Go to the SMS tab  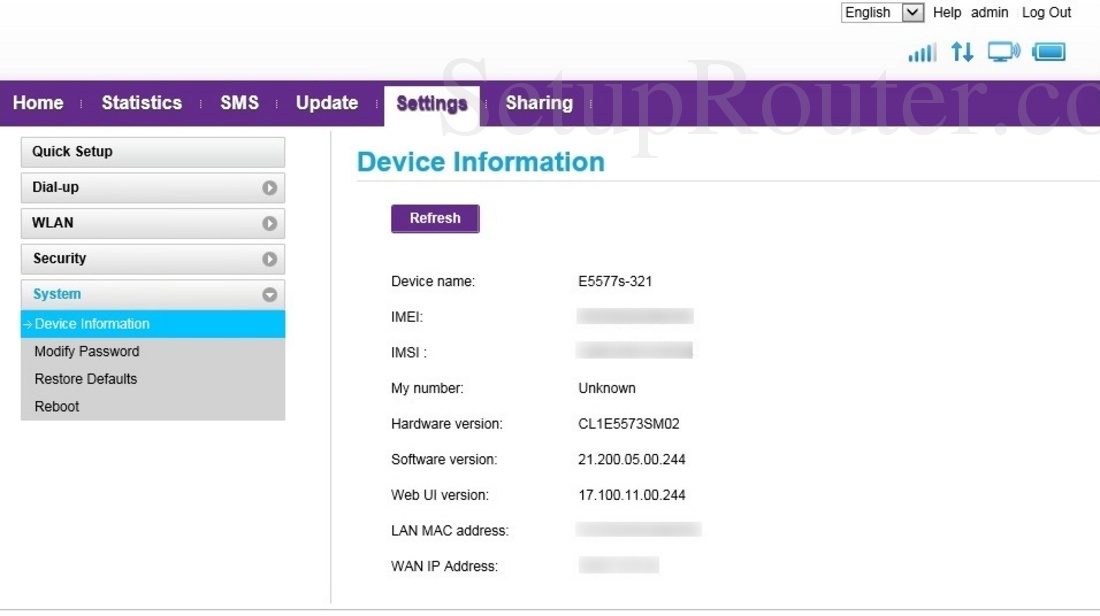tap(239, 103)
